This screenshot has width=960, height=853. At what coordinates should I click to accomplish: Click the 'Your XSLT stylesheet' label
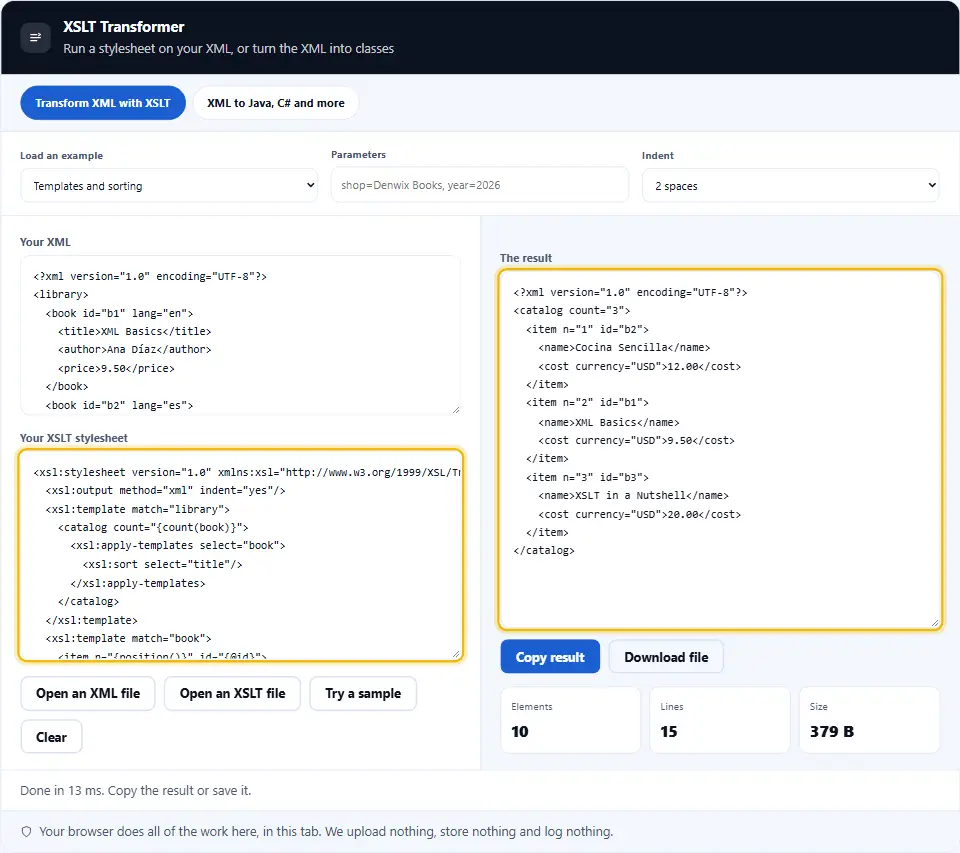click(73, 438)
